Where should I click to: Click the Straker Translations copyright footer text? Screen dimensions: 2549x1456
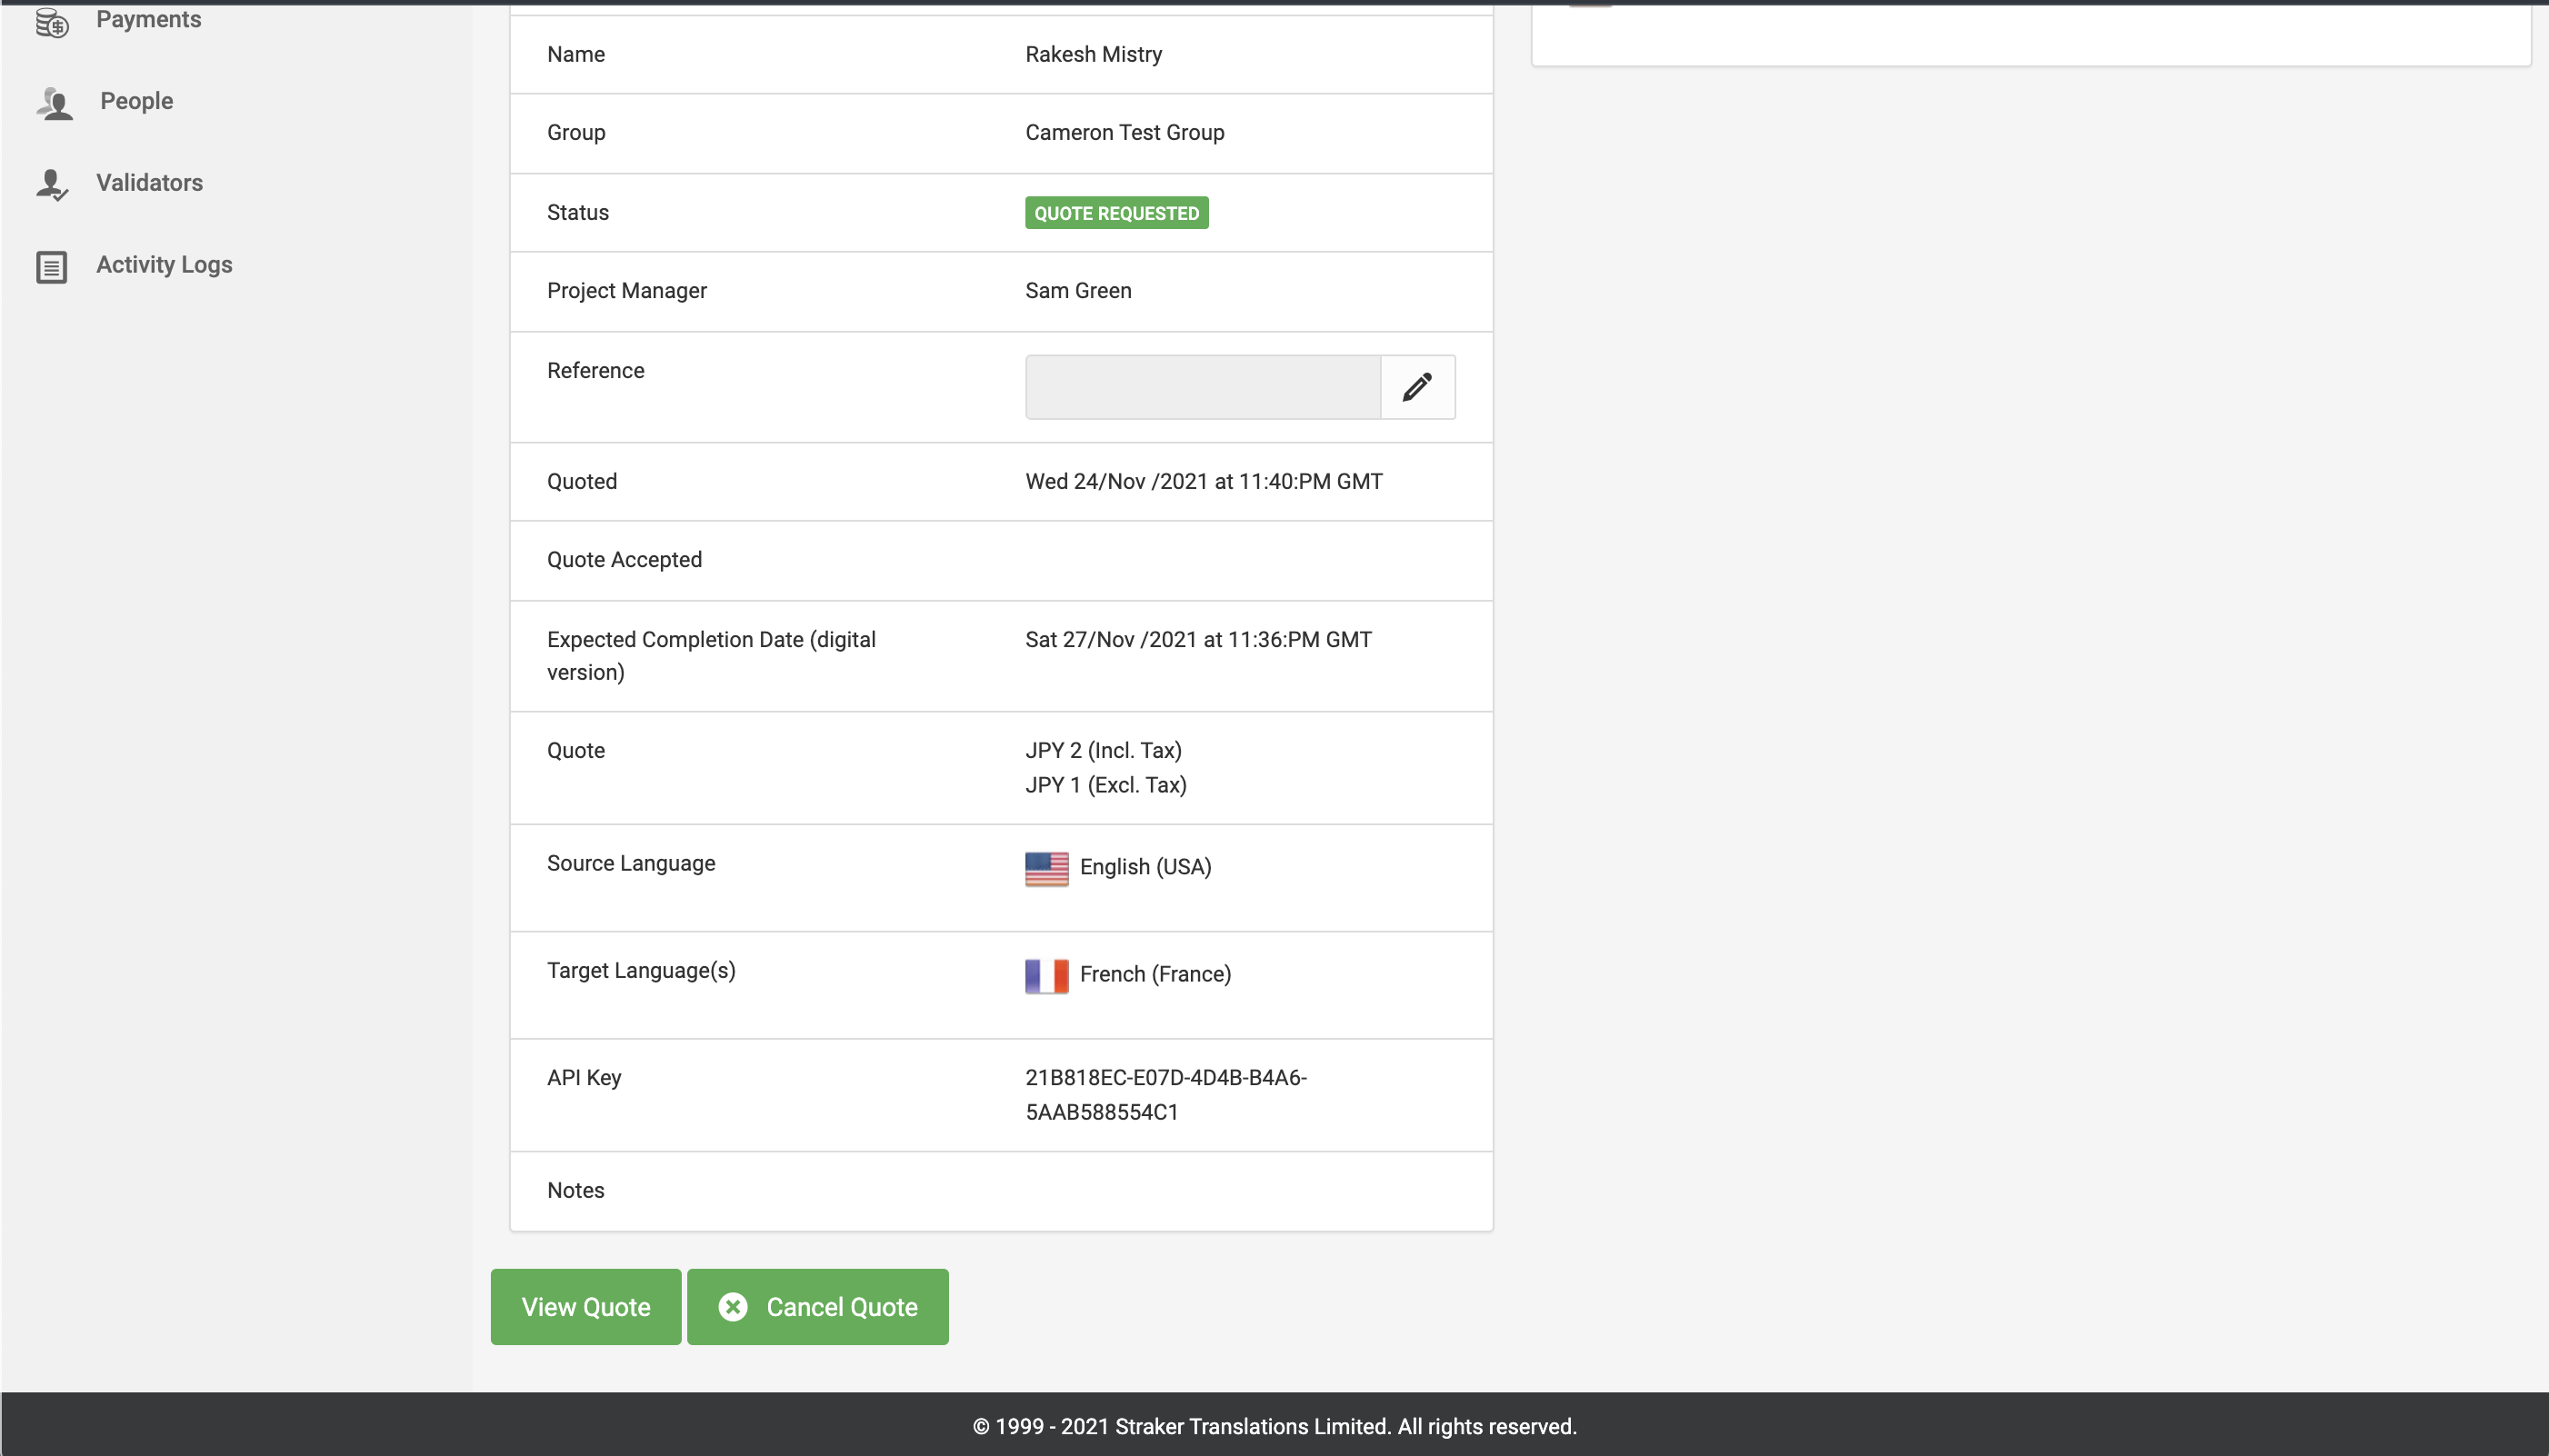point(1274,1427)
